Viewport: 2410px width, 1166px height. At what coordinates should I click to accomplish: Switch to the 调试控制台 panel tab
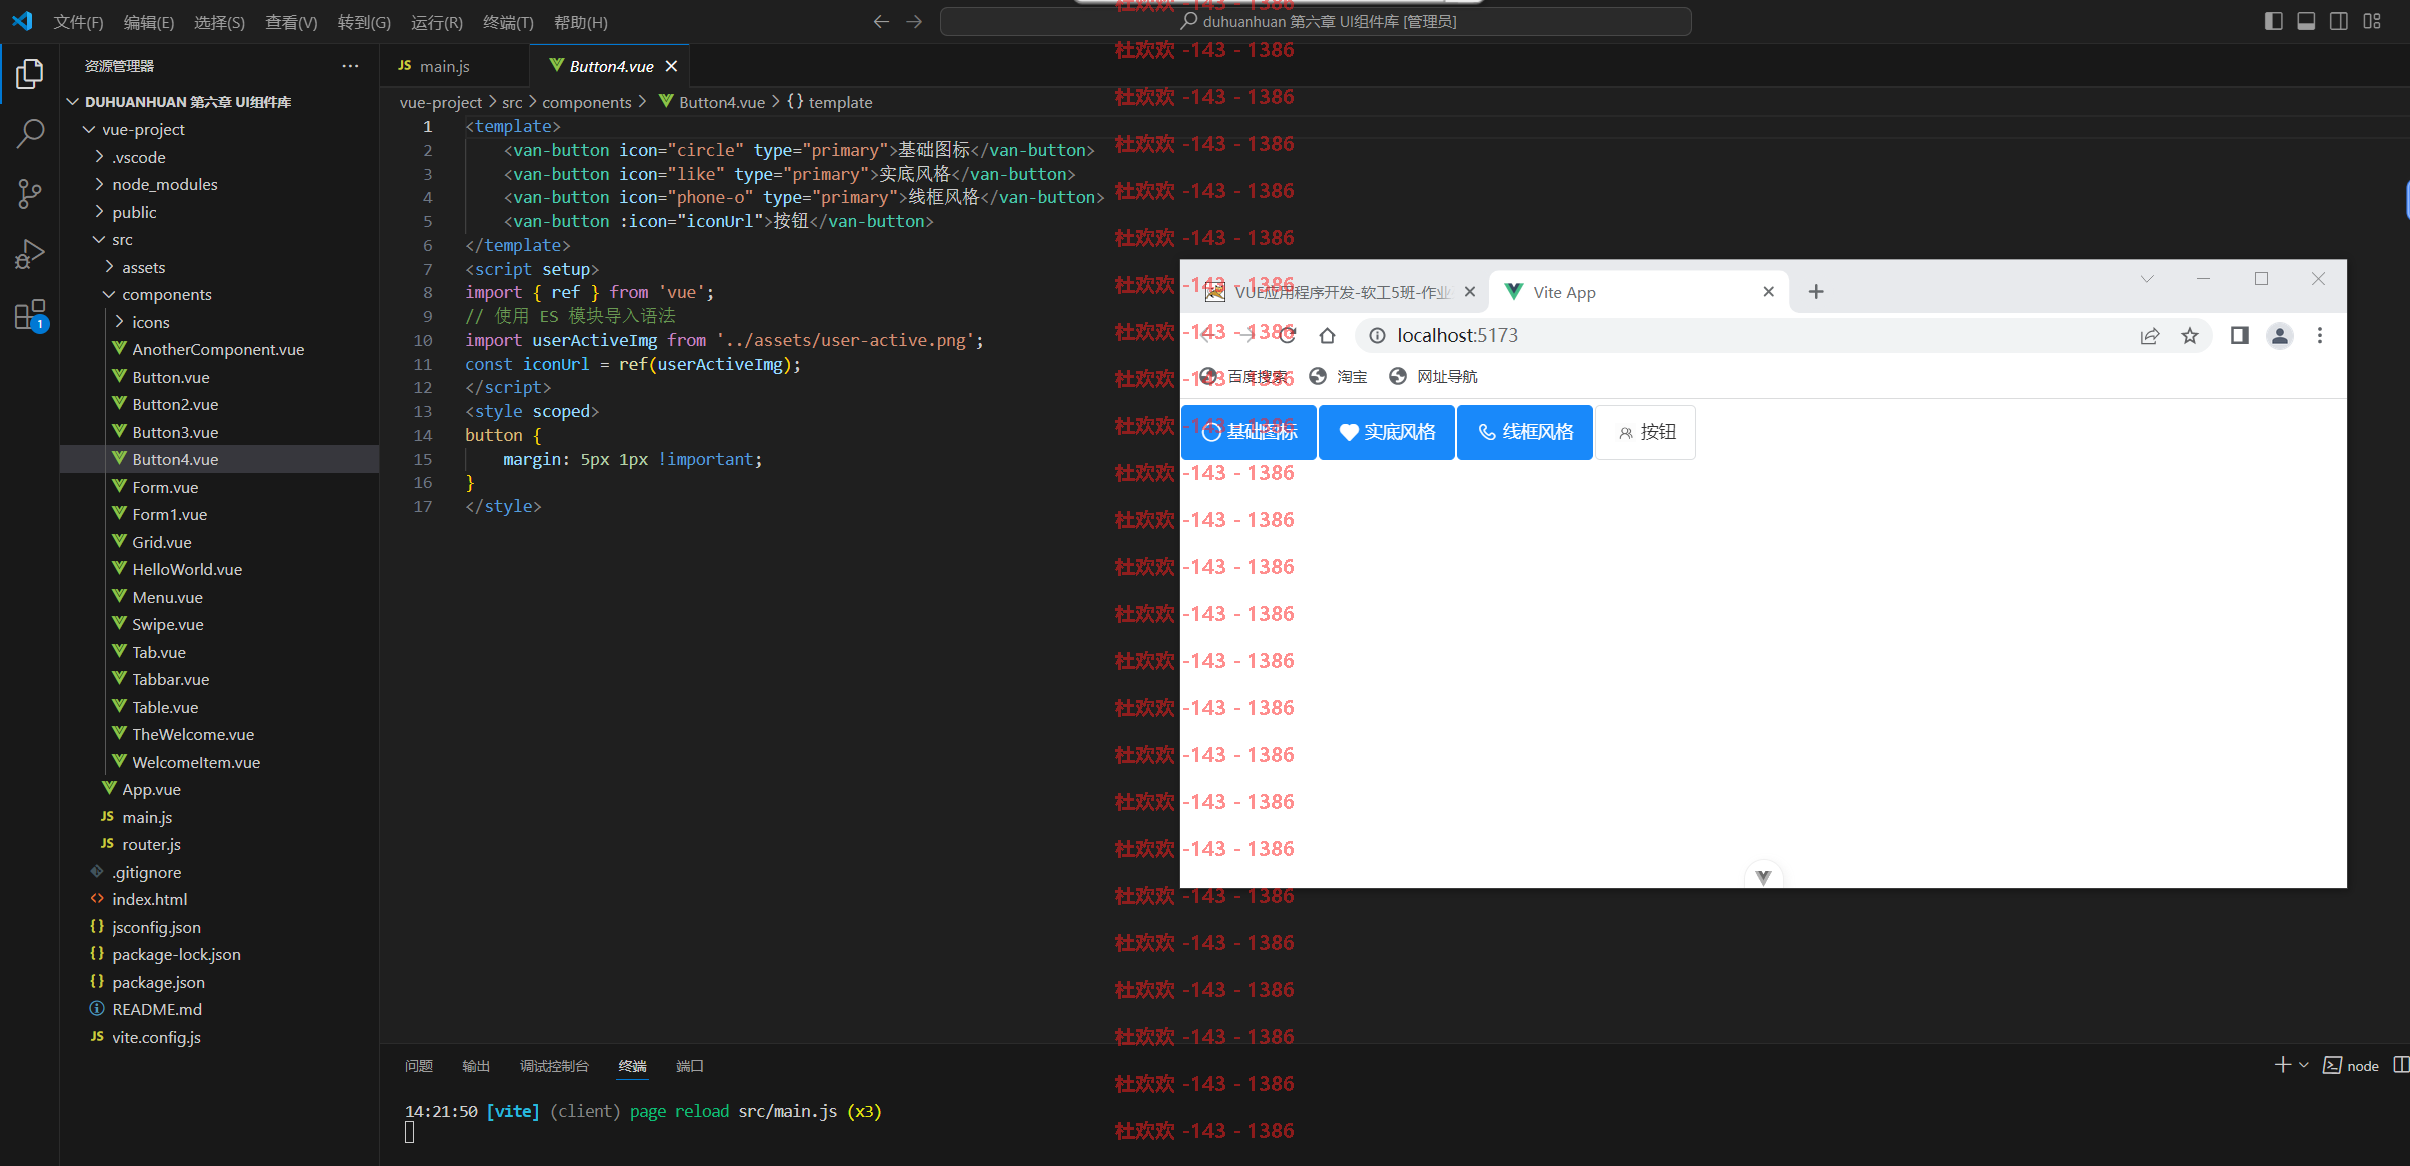[554, 1066]
